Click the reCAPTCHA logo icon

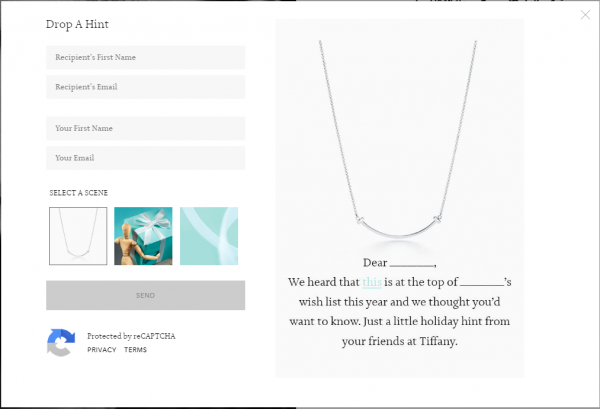[x=61, y=342]
